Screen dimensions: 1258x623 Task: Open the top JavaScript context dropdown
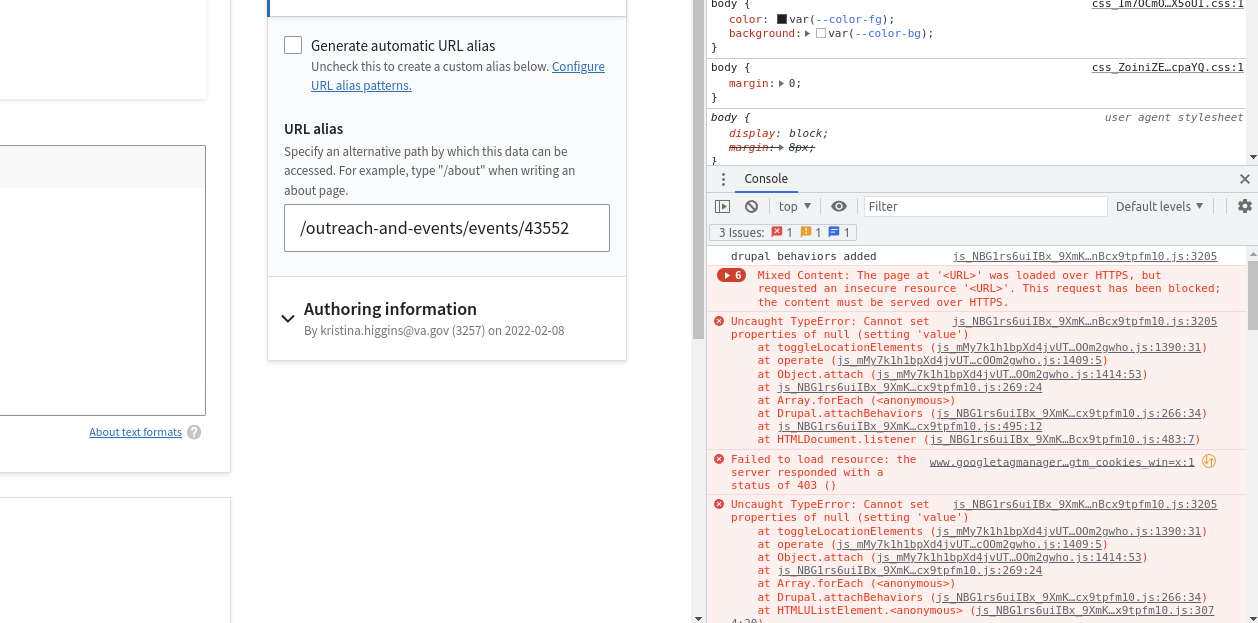pyautogui.click(x=795, y=206)
